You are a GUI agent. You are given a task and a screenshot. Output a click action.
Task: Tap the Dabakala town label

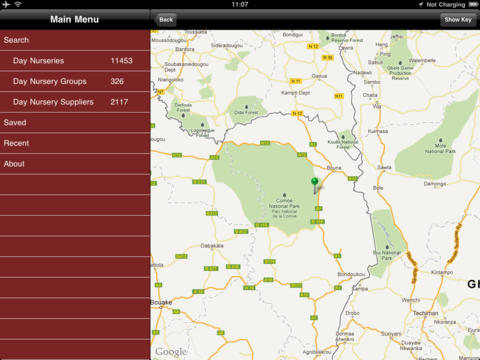click(212, 246)
